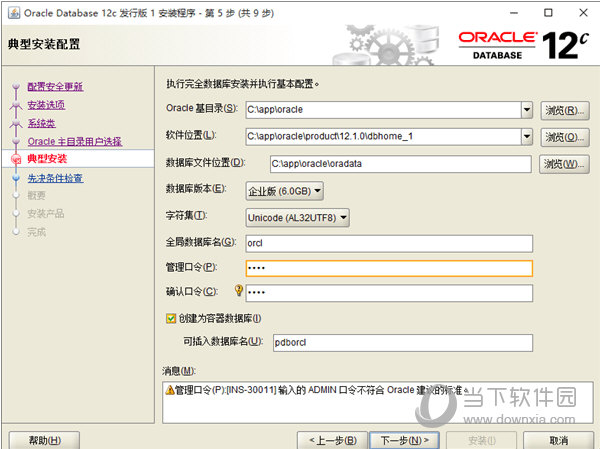This screenshot has width=600, height=449.
Task: Focus the 管理口令 password field
Action: (389, 268)
